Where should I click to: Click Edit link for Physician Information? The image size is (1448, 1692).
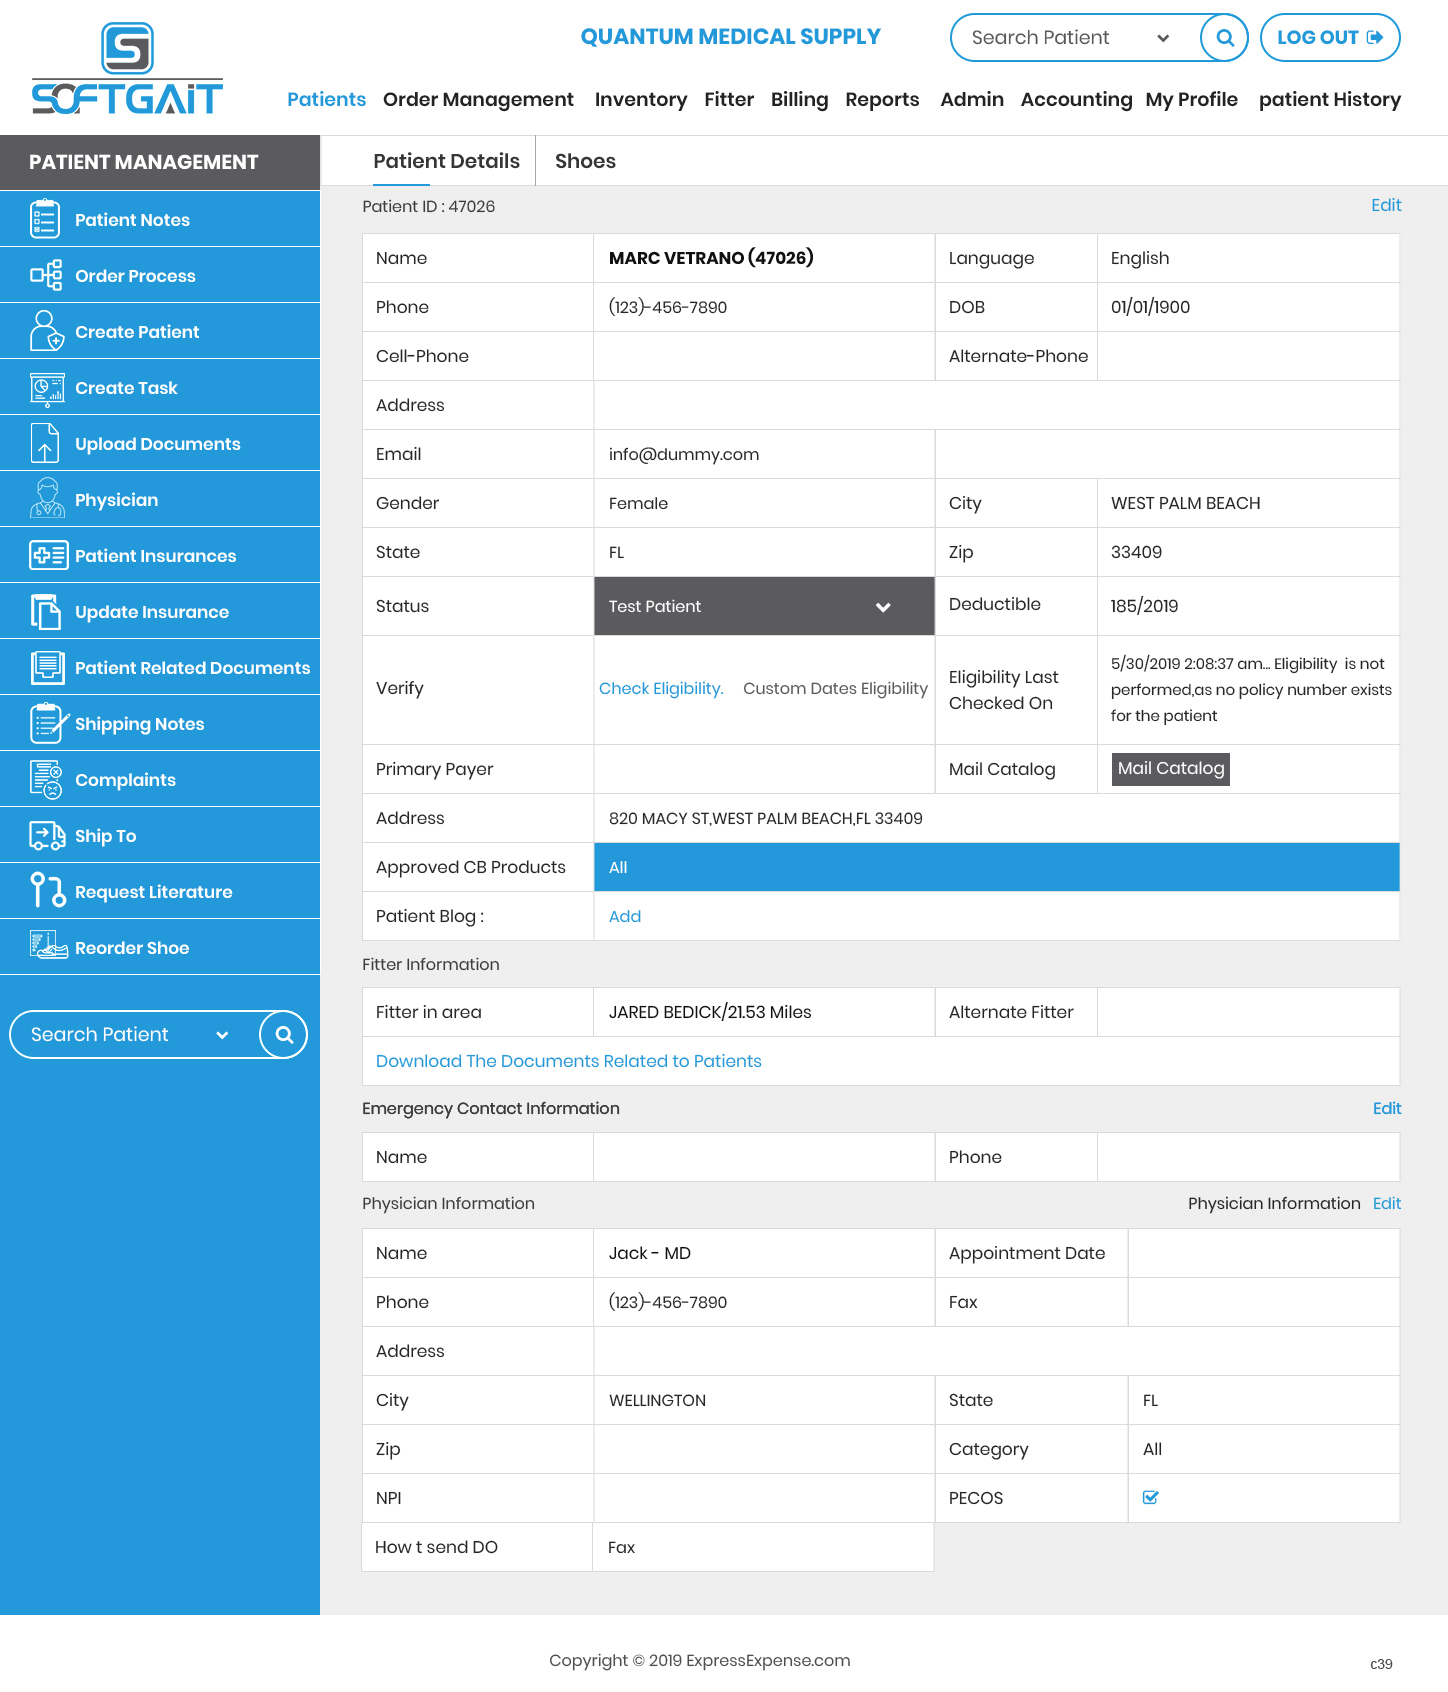click(x=1387, y=1203)
